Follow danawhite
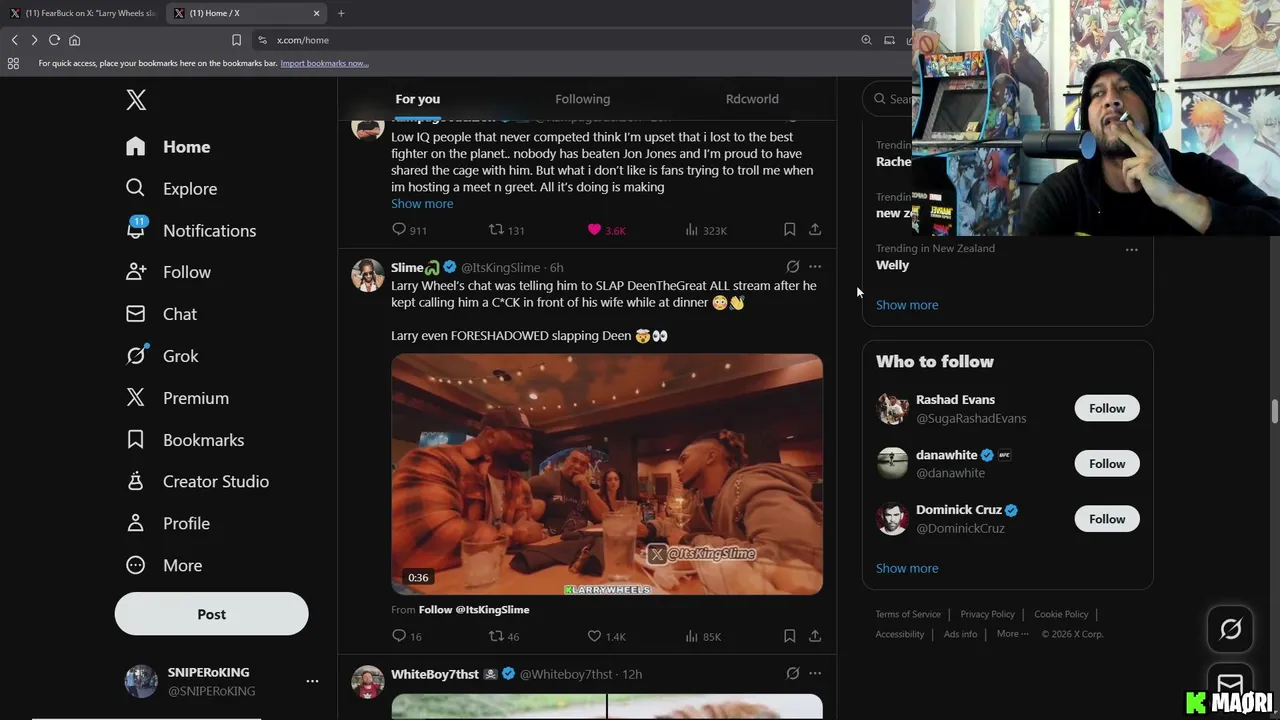Image resolution: width=1280 pixels, height=720 pixels. coord(1107,464)
